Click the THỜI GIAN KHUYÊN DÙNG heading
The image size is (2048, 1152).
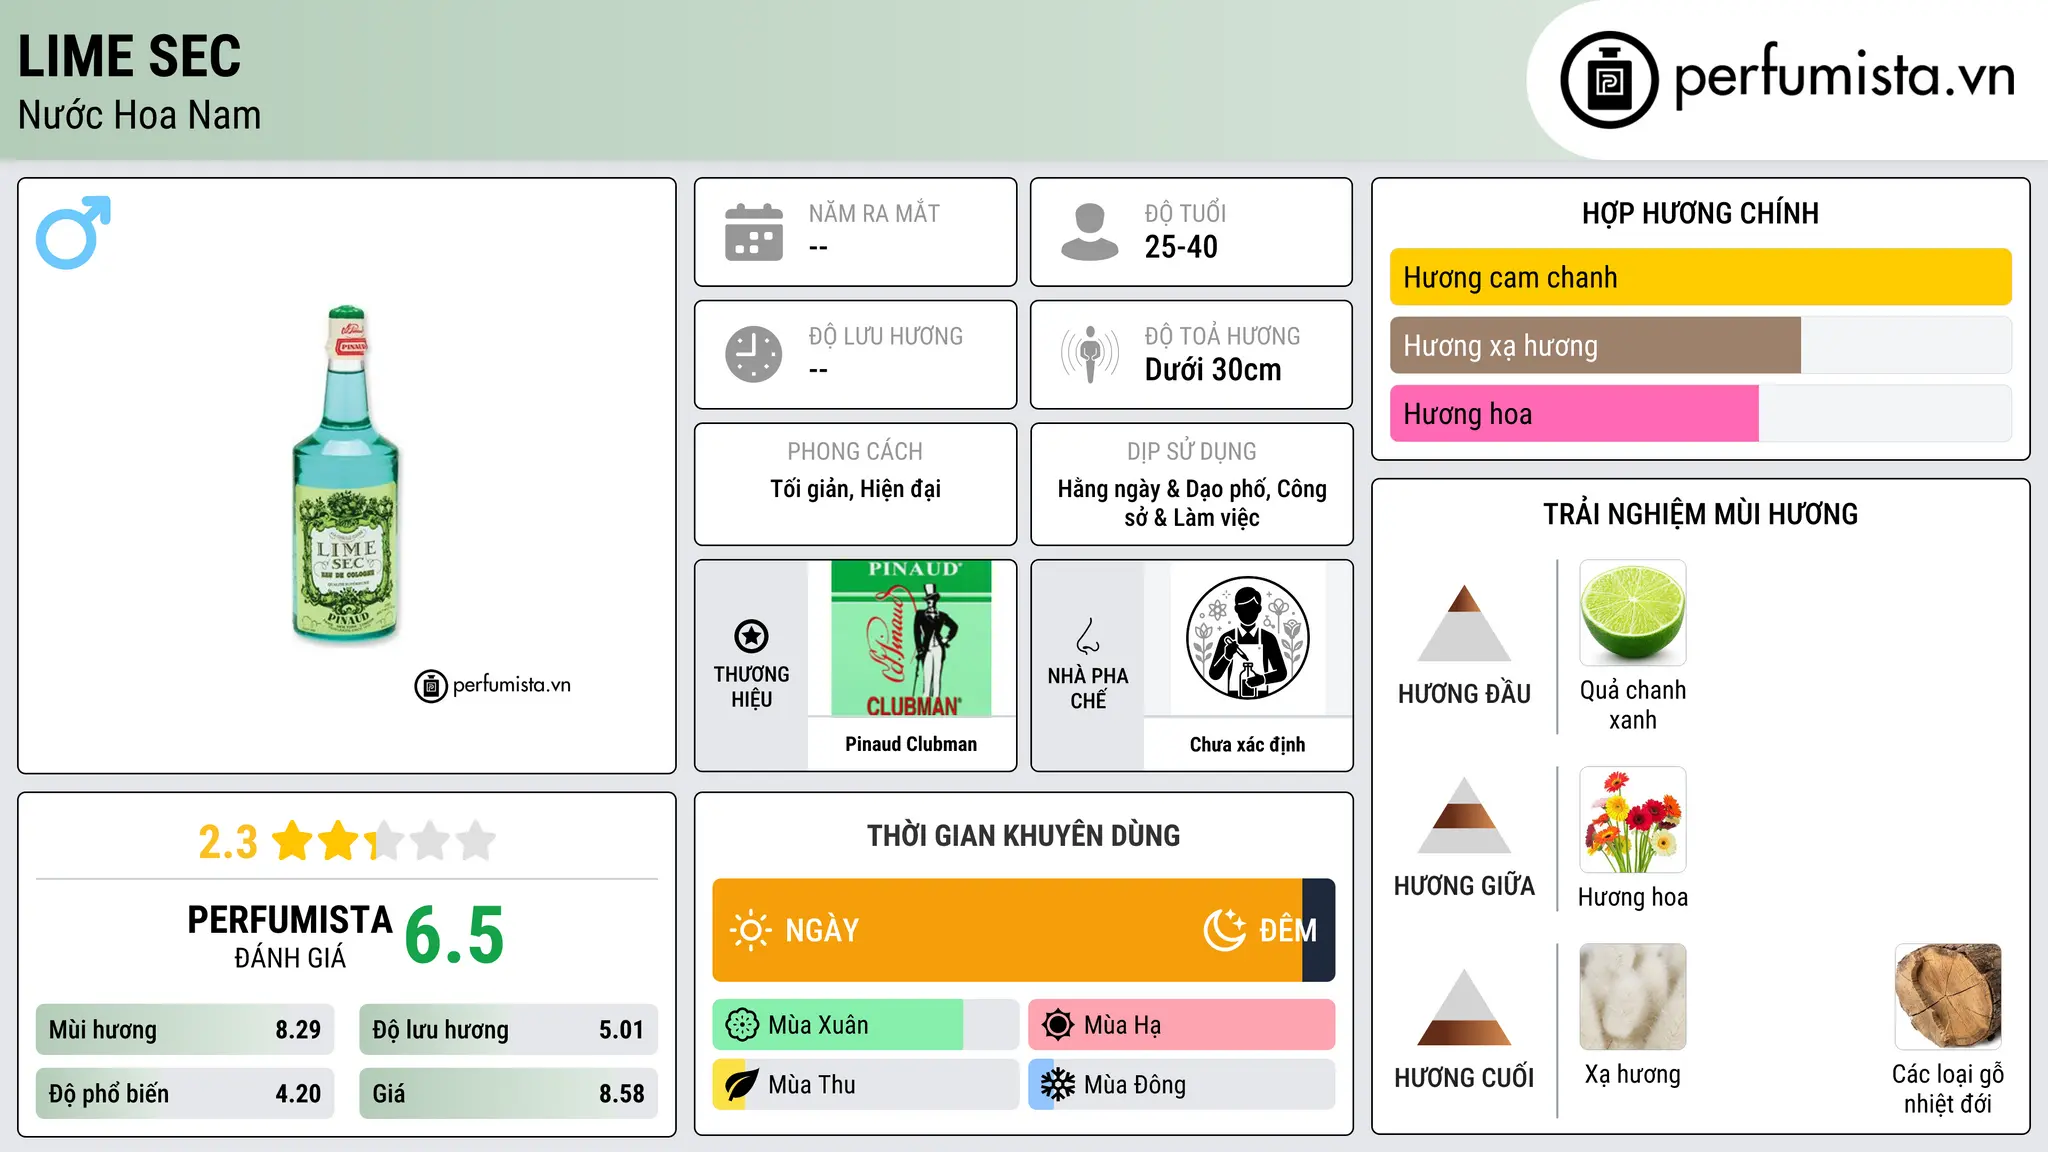tap(1023, 835)
